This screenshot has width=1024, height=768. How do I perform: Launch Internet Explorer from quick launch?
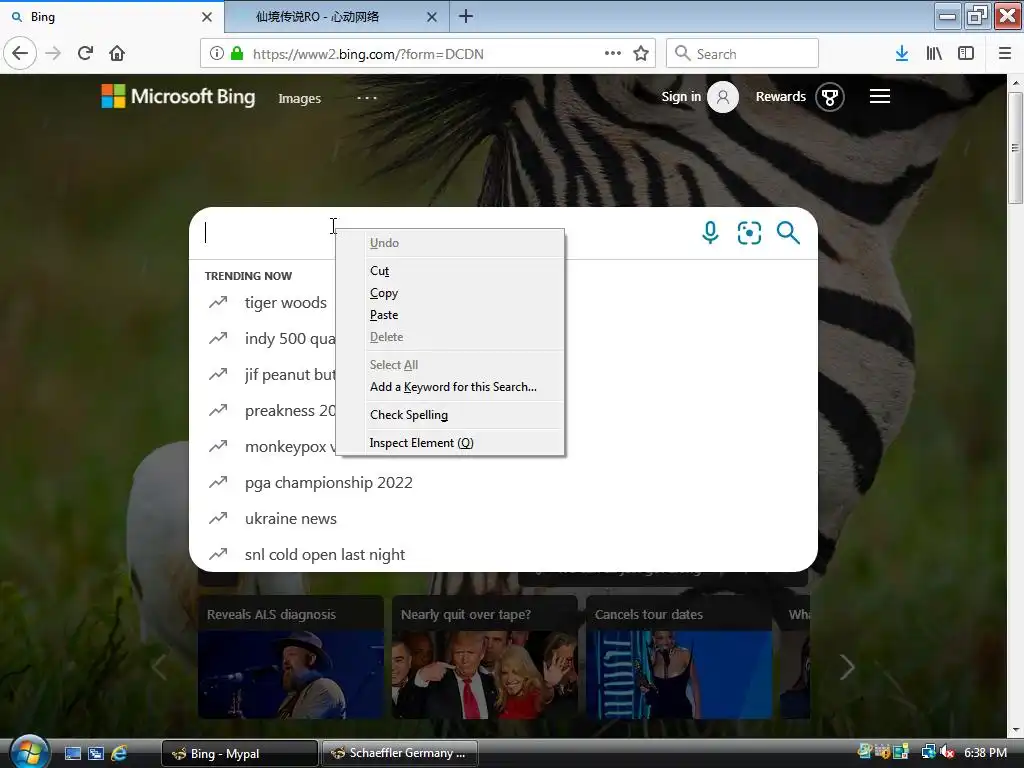point(119,753)
